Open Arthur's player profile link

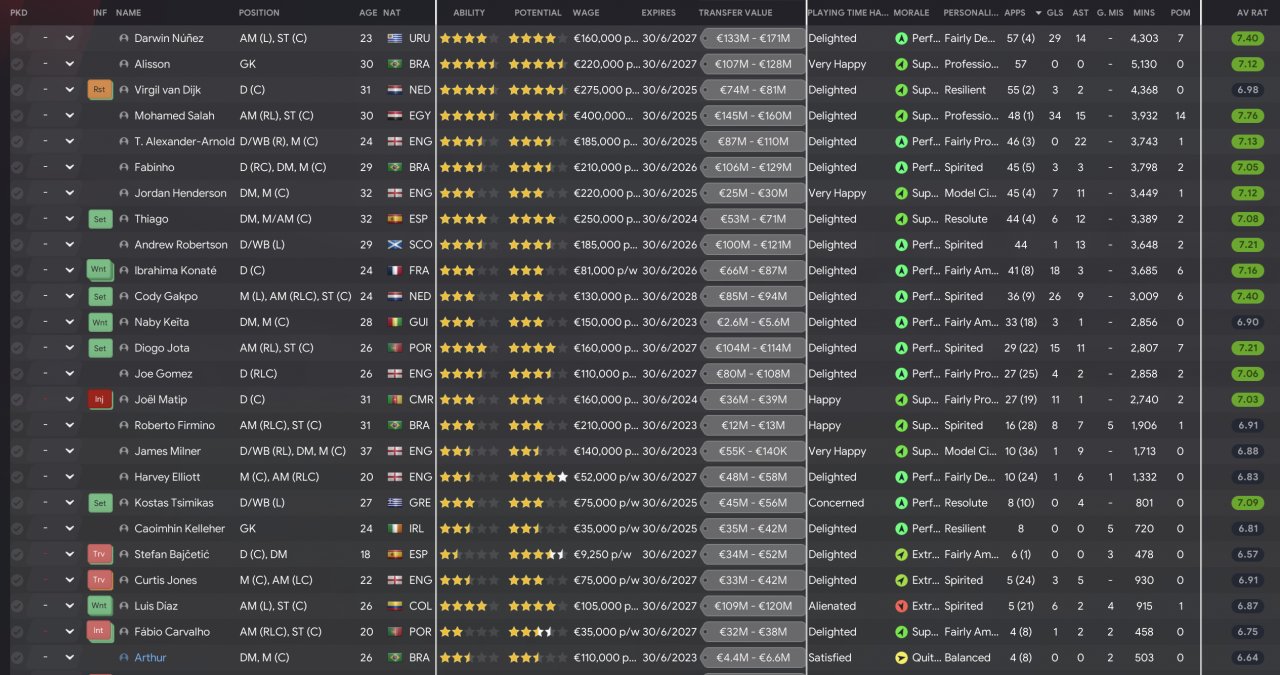(150, 658)
